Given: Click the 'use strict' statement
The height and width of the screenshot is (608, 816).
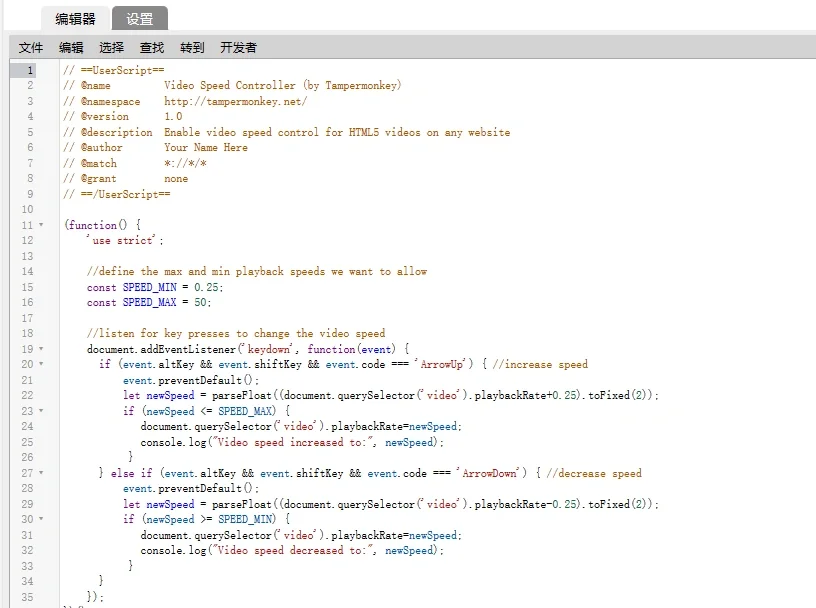Looking at the screenshot, I should click(x=125, y=240).
